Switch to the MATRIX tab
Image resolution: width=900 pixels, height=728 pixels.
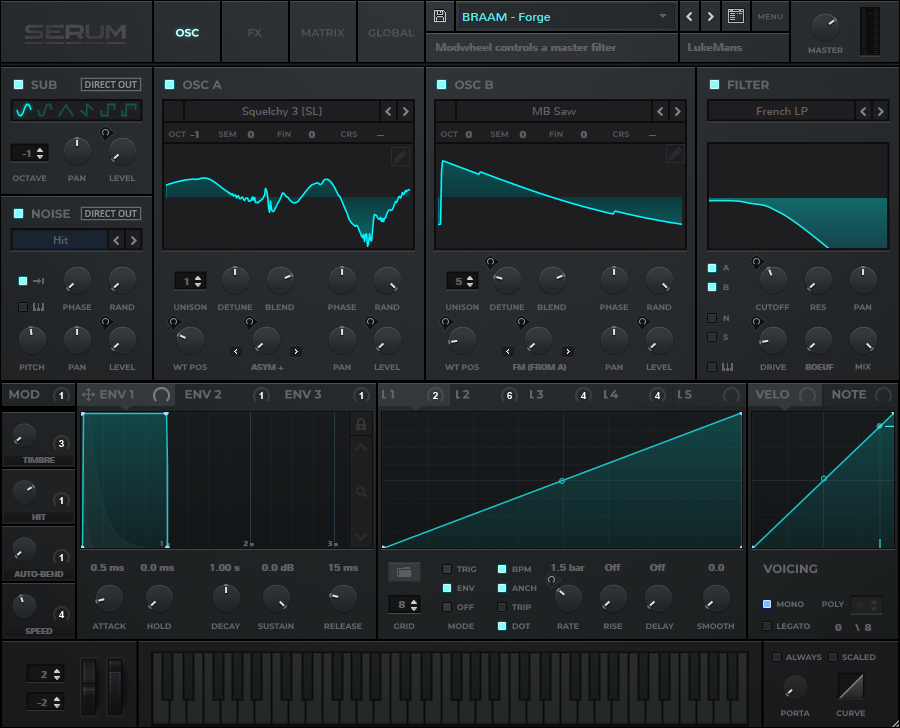click(323, 33)
